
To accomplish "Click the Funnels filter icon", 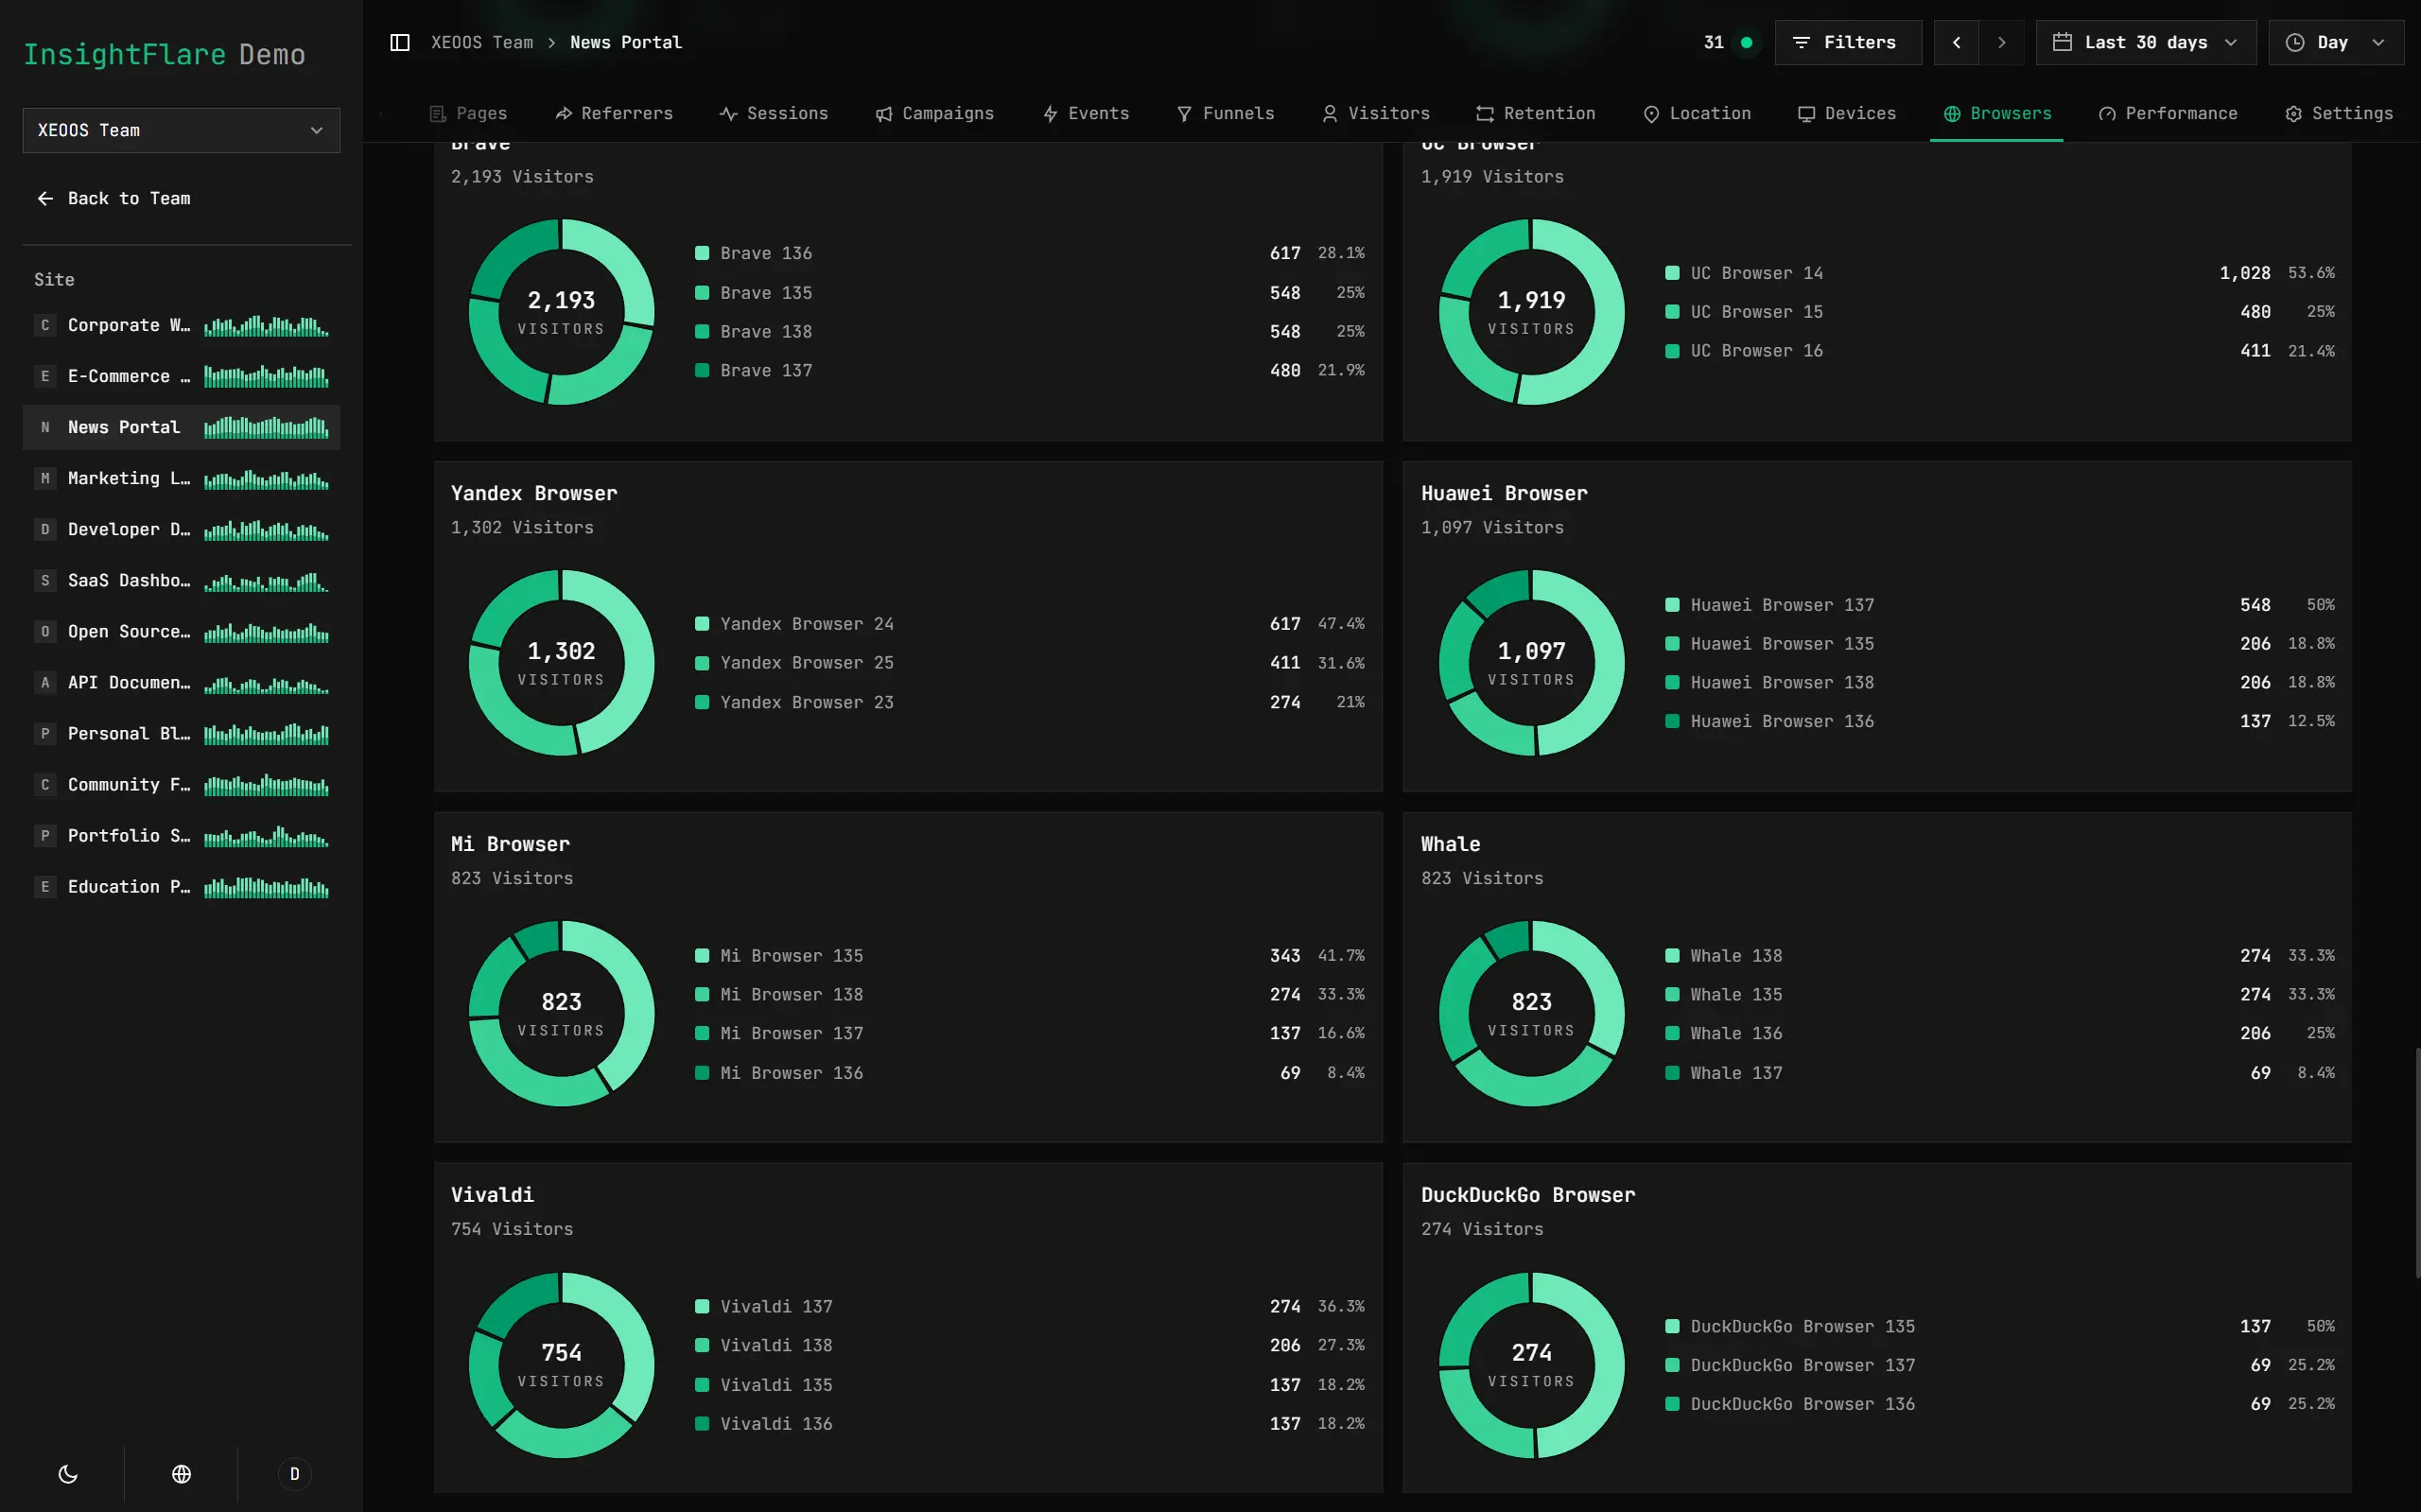I will click(1184, 114).
